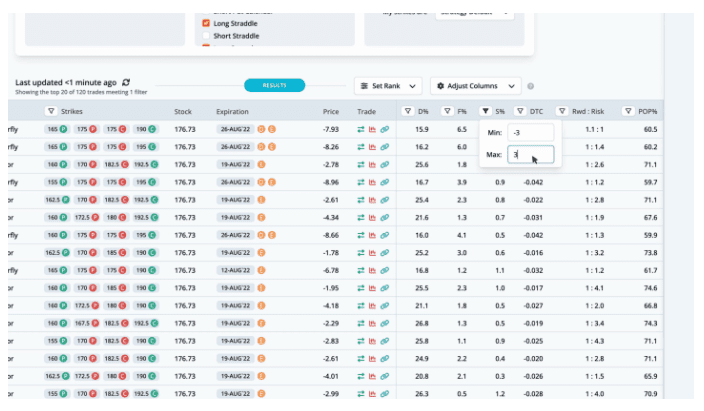Image resolution: width=704 pixels, height=411 pixels.
Task: Click the help icon next to Adjust Columns
Action: (531, 86)
